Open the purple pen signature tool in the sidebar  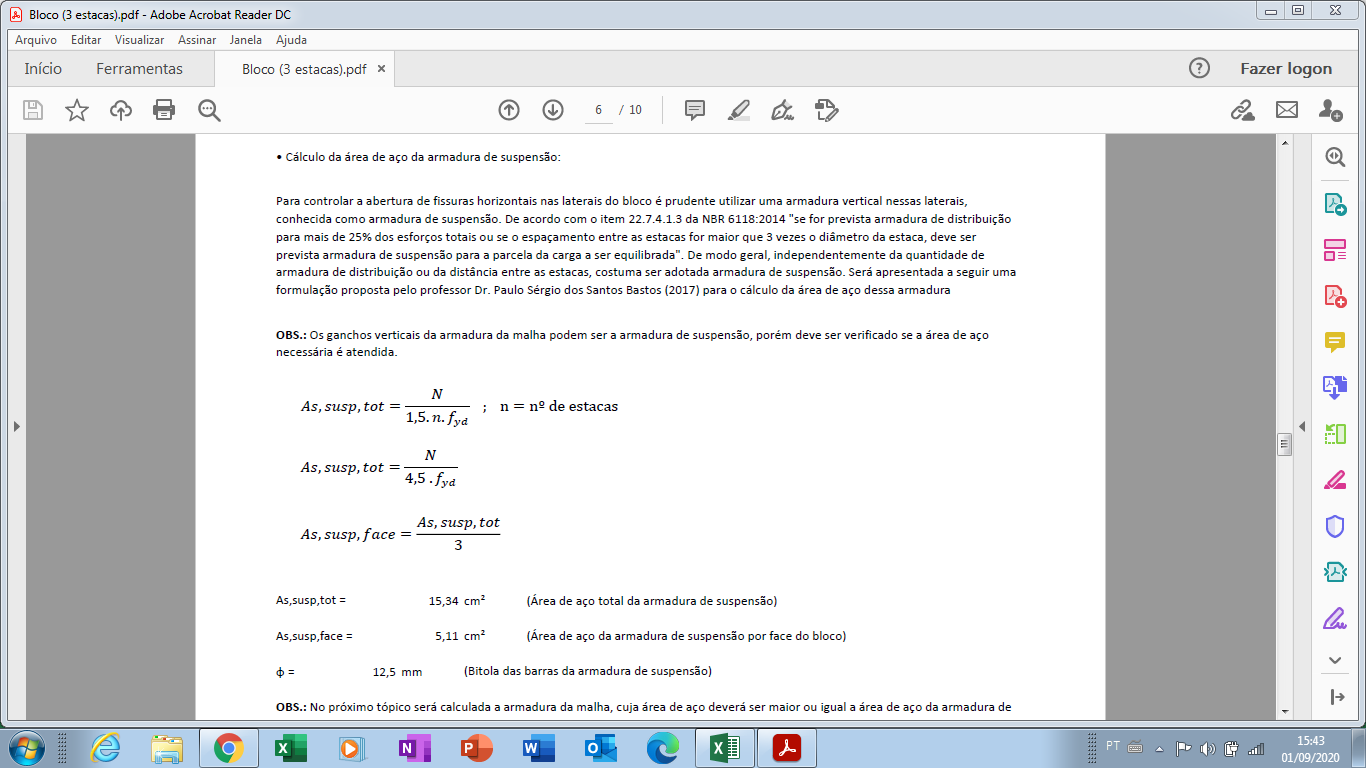pos(1335,618)
